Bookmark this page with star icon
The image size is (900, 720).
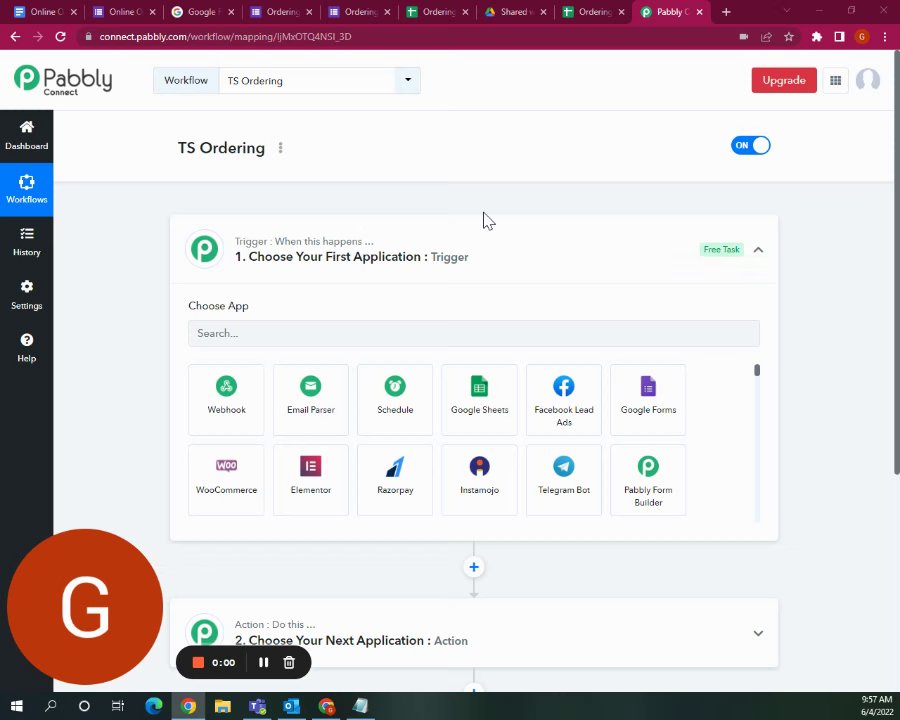(789, 37)
